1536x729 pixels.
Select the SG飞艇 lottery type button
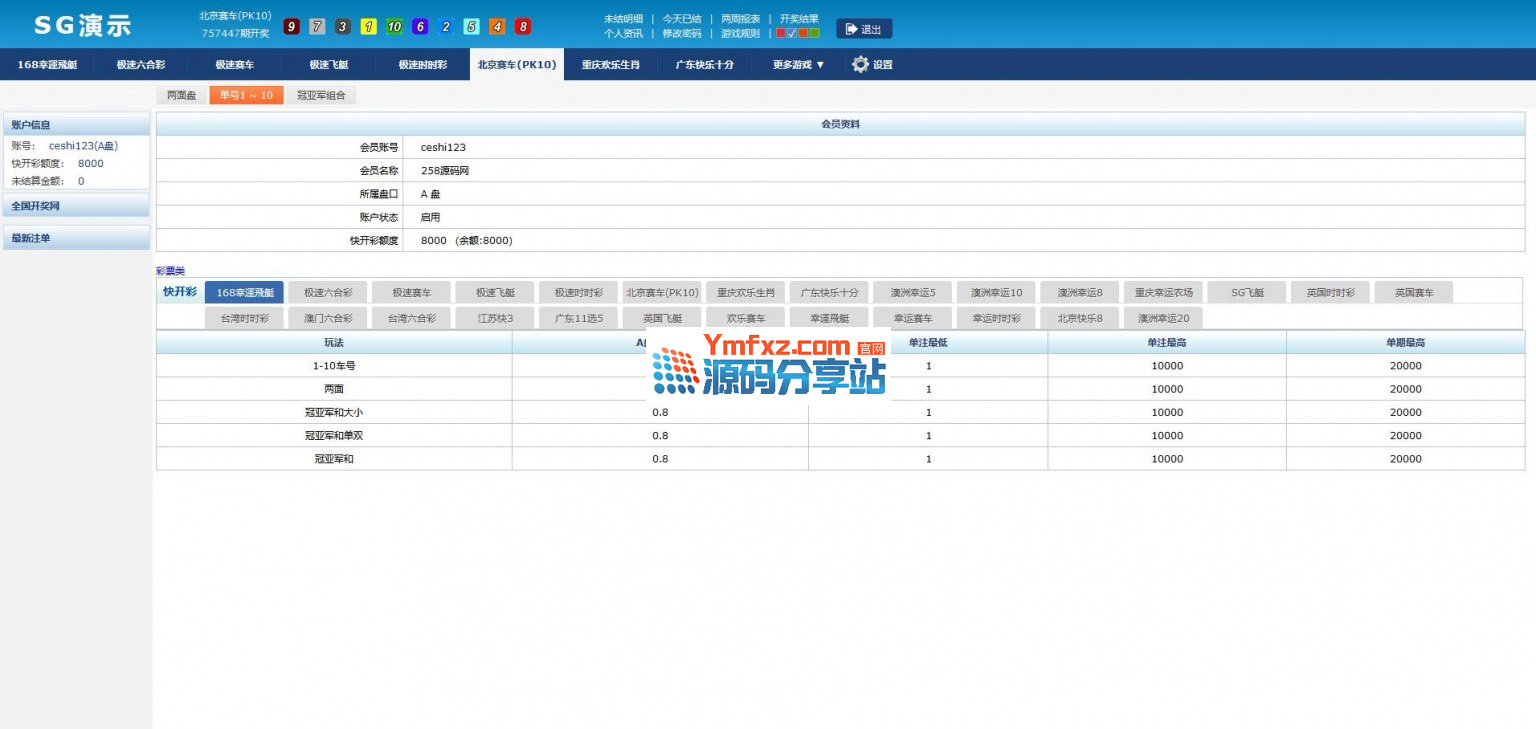1247,292
